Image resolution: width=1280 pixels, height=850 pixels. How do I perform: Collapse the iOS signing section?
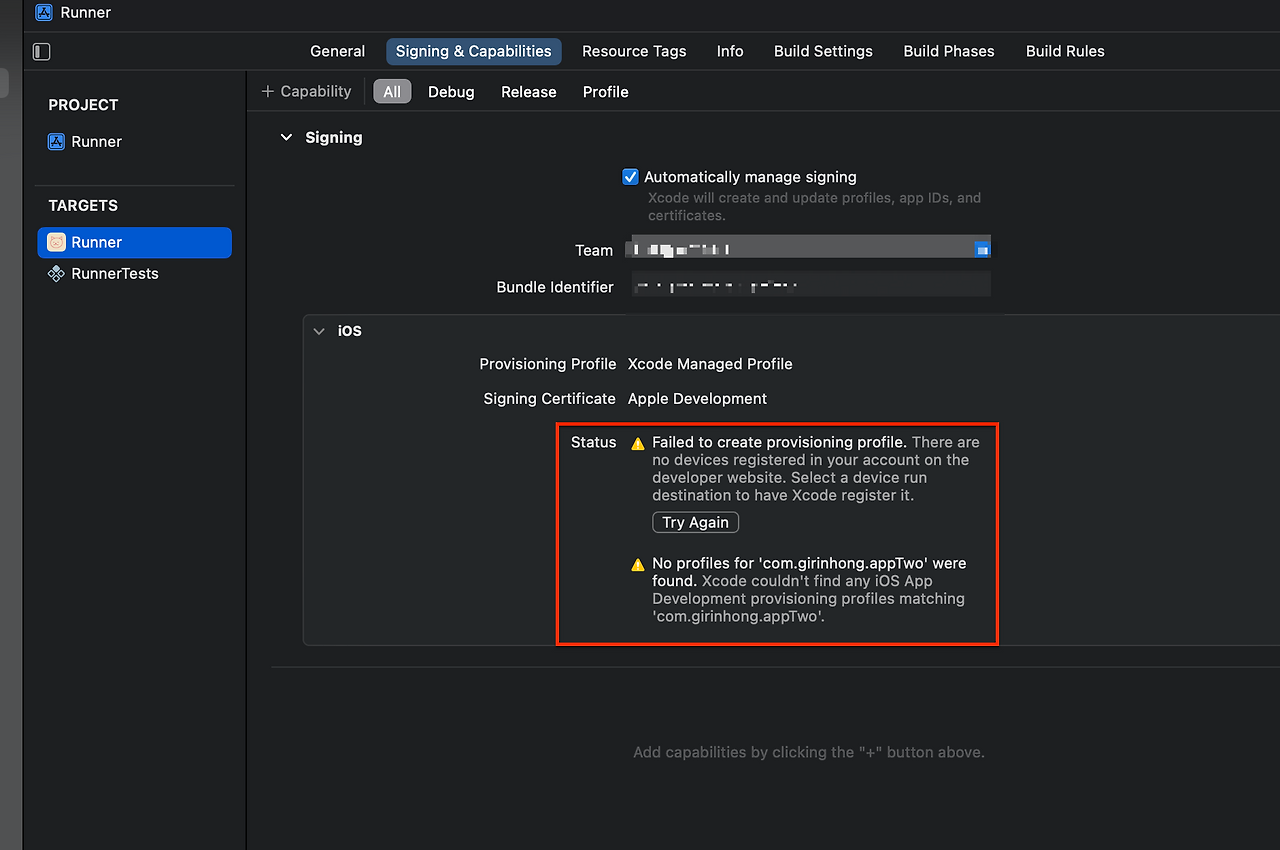(319, 331)
